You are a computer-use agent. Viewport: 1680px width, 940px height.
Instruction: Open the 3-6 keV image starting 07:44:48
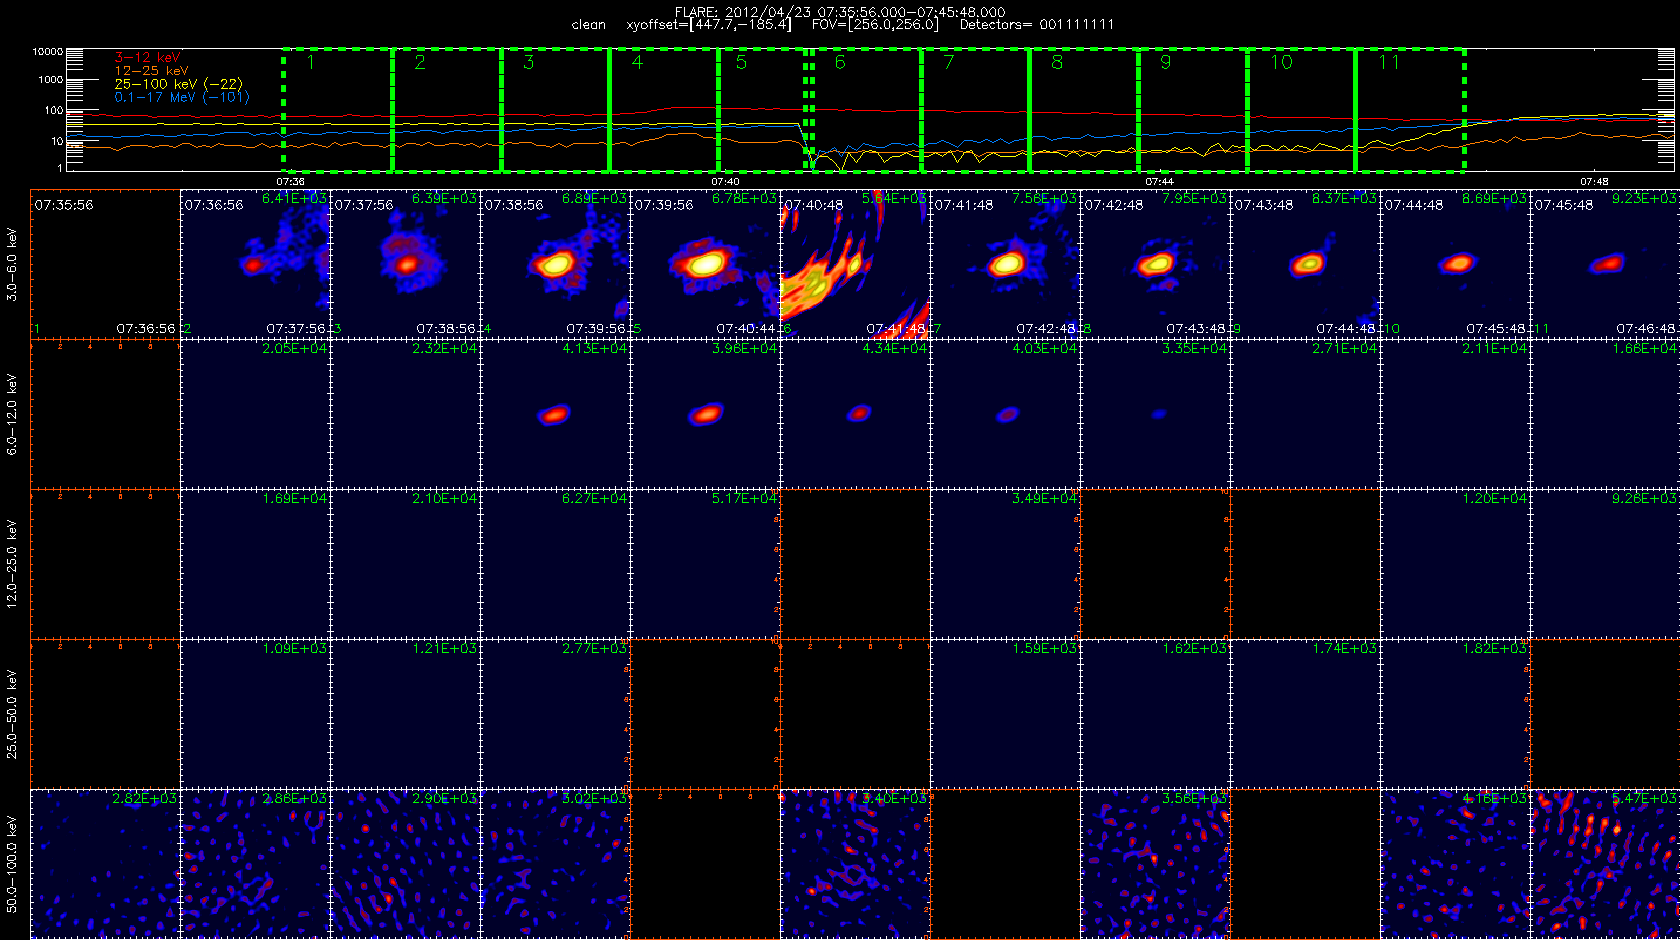1455,264
